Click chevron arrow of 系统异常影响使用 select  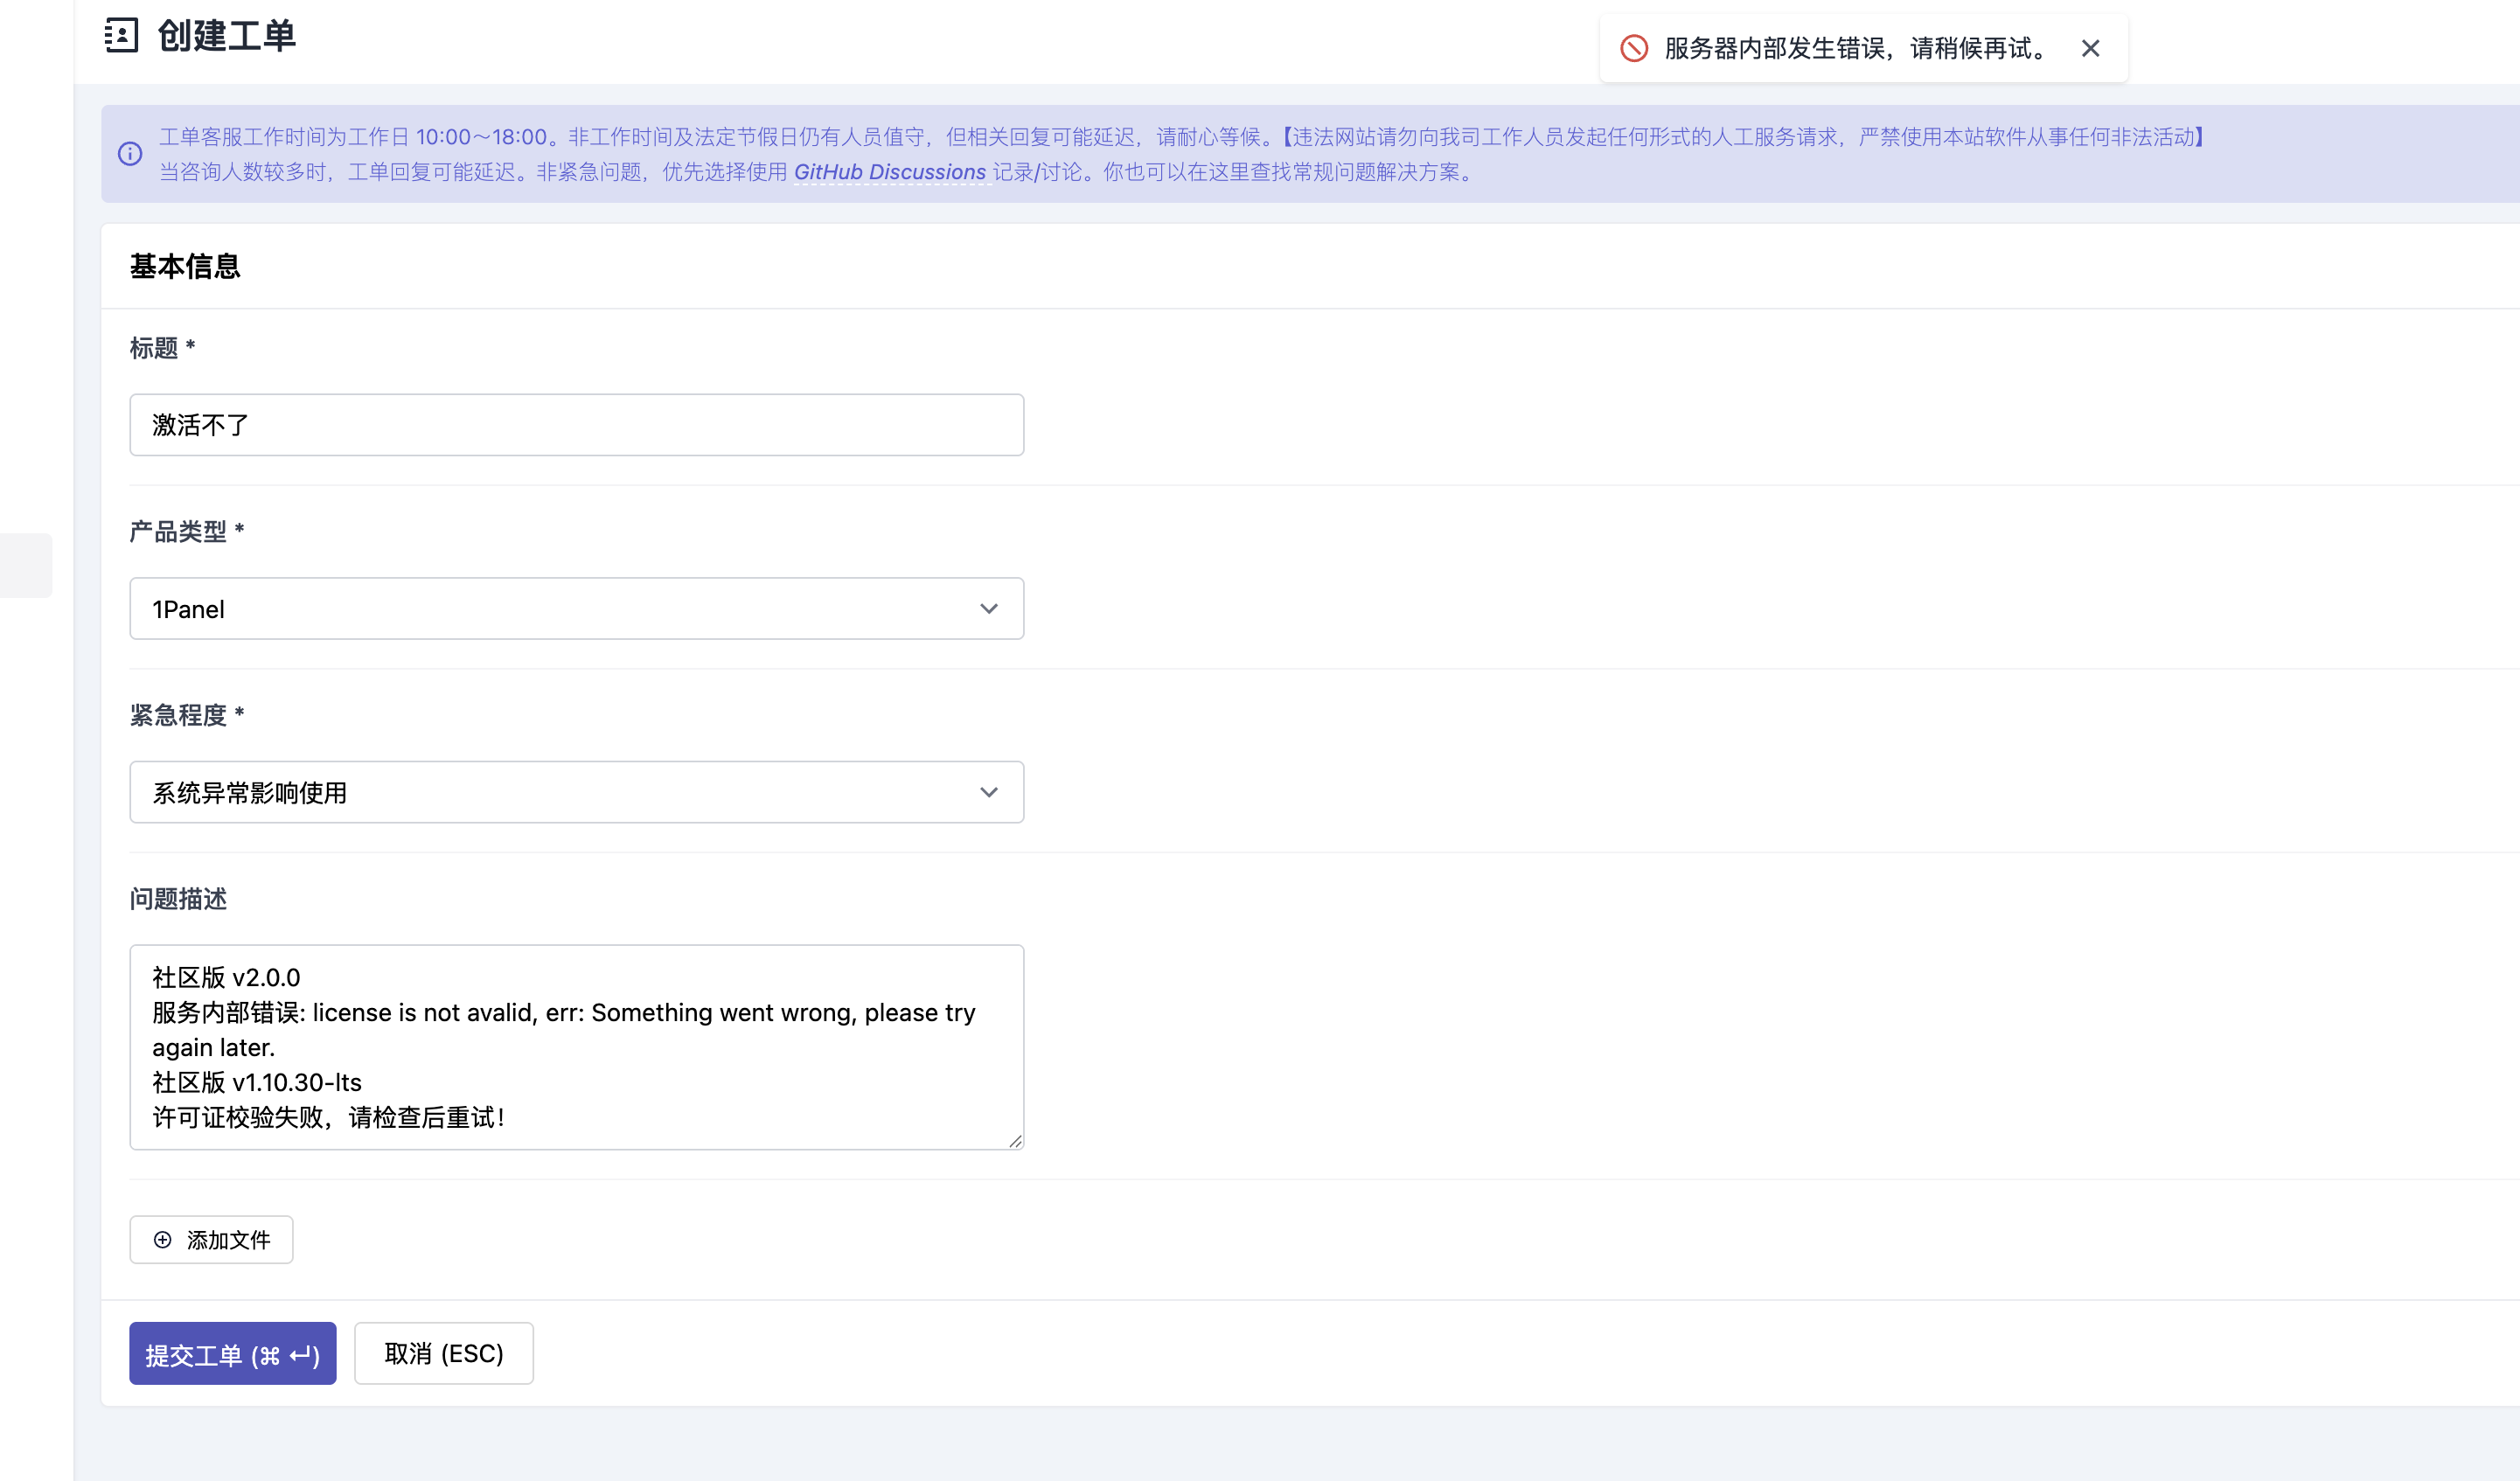[988, 792]
